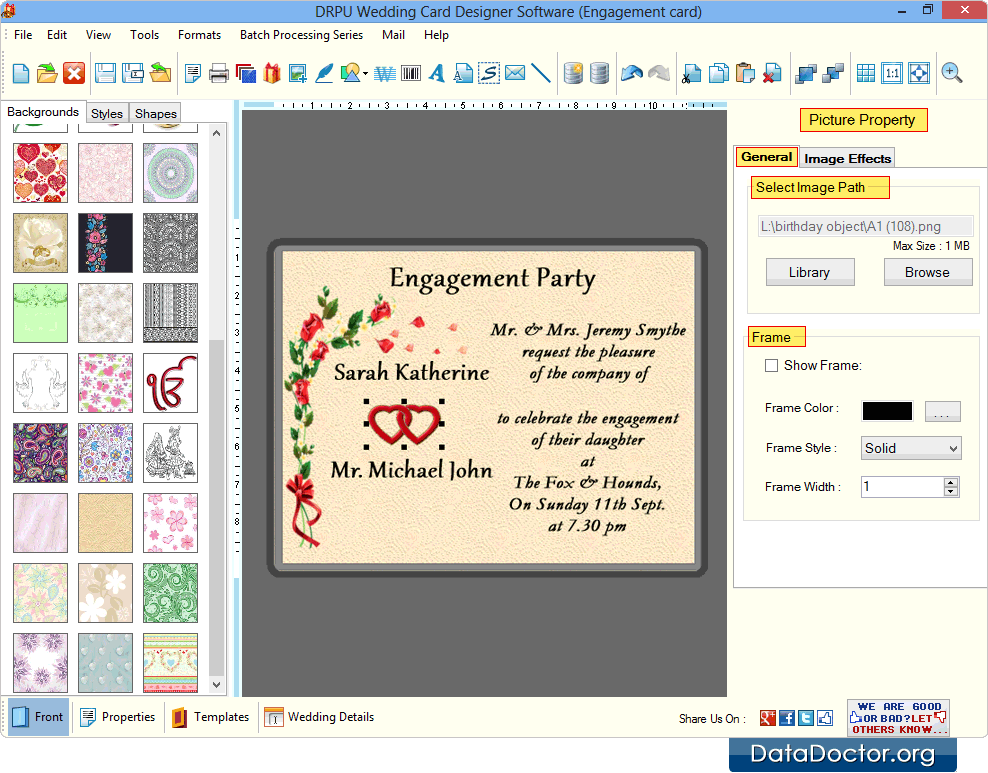Share on Google Plus icon
The image size is (988, 773).
click(767, 718)
